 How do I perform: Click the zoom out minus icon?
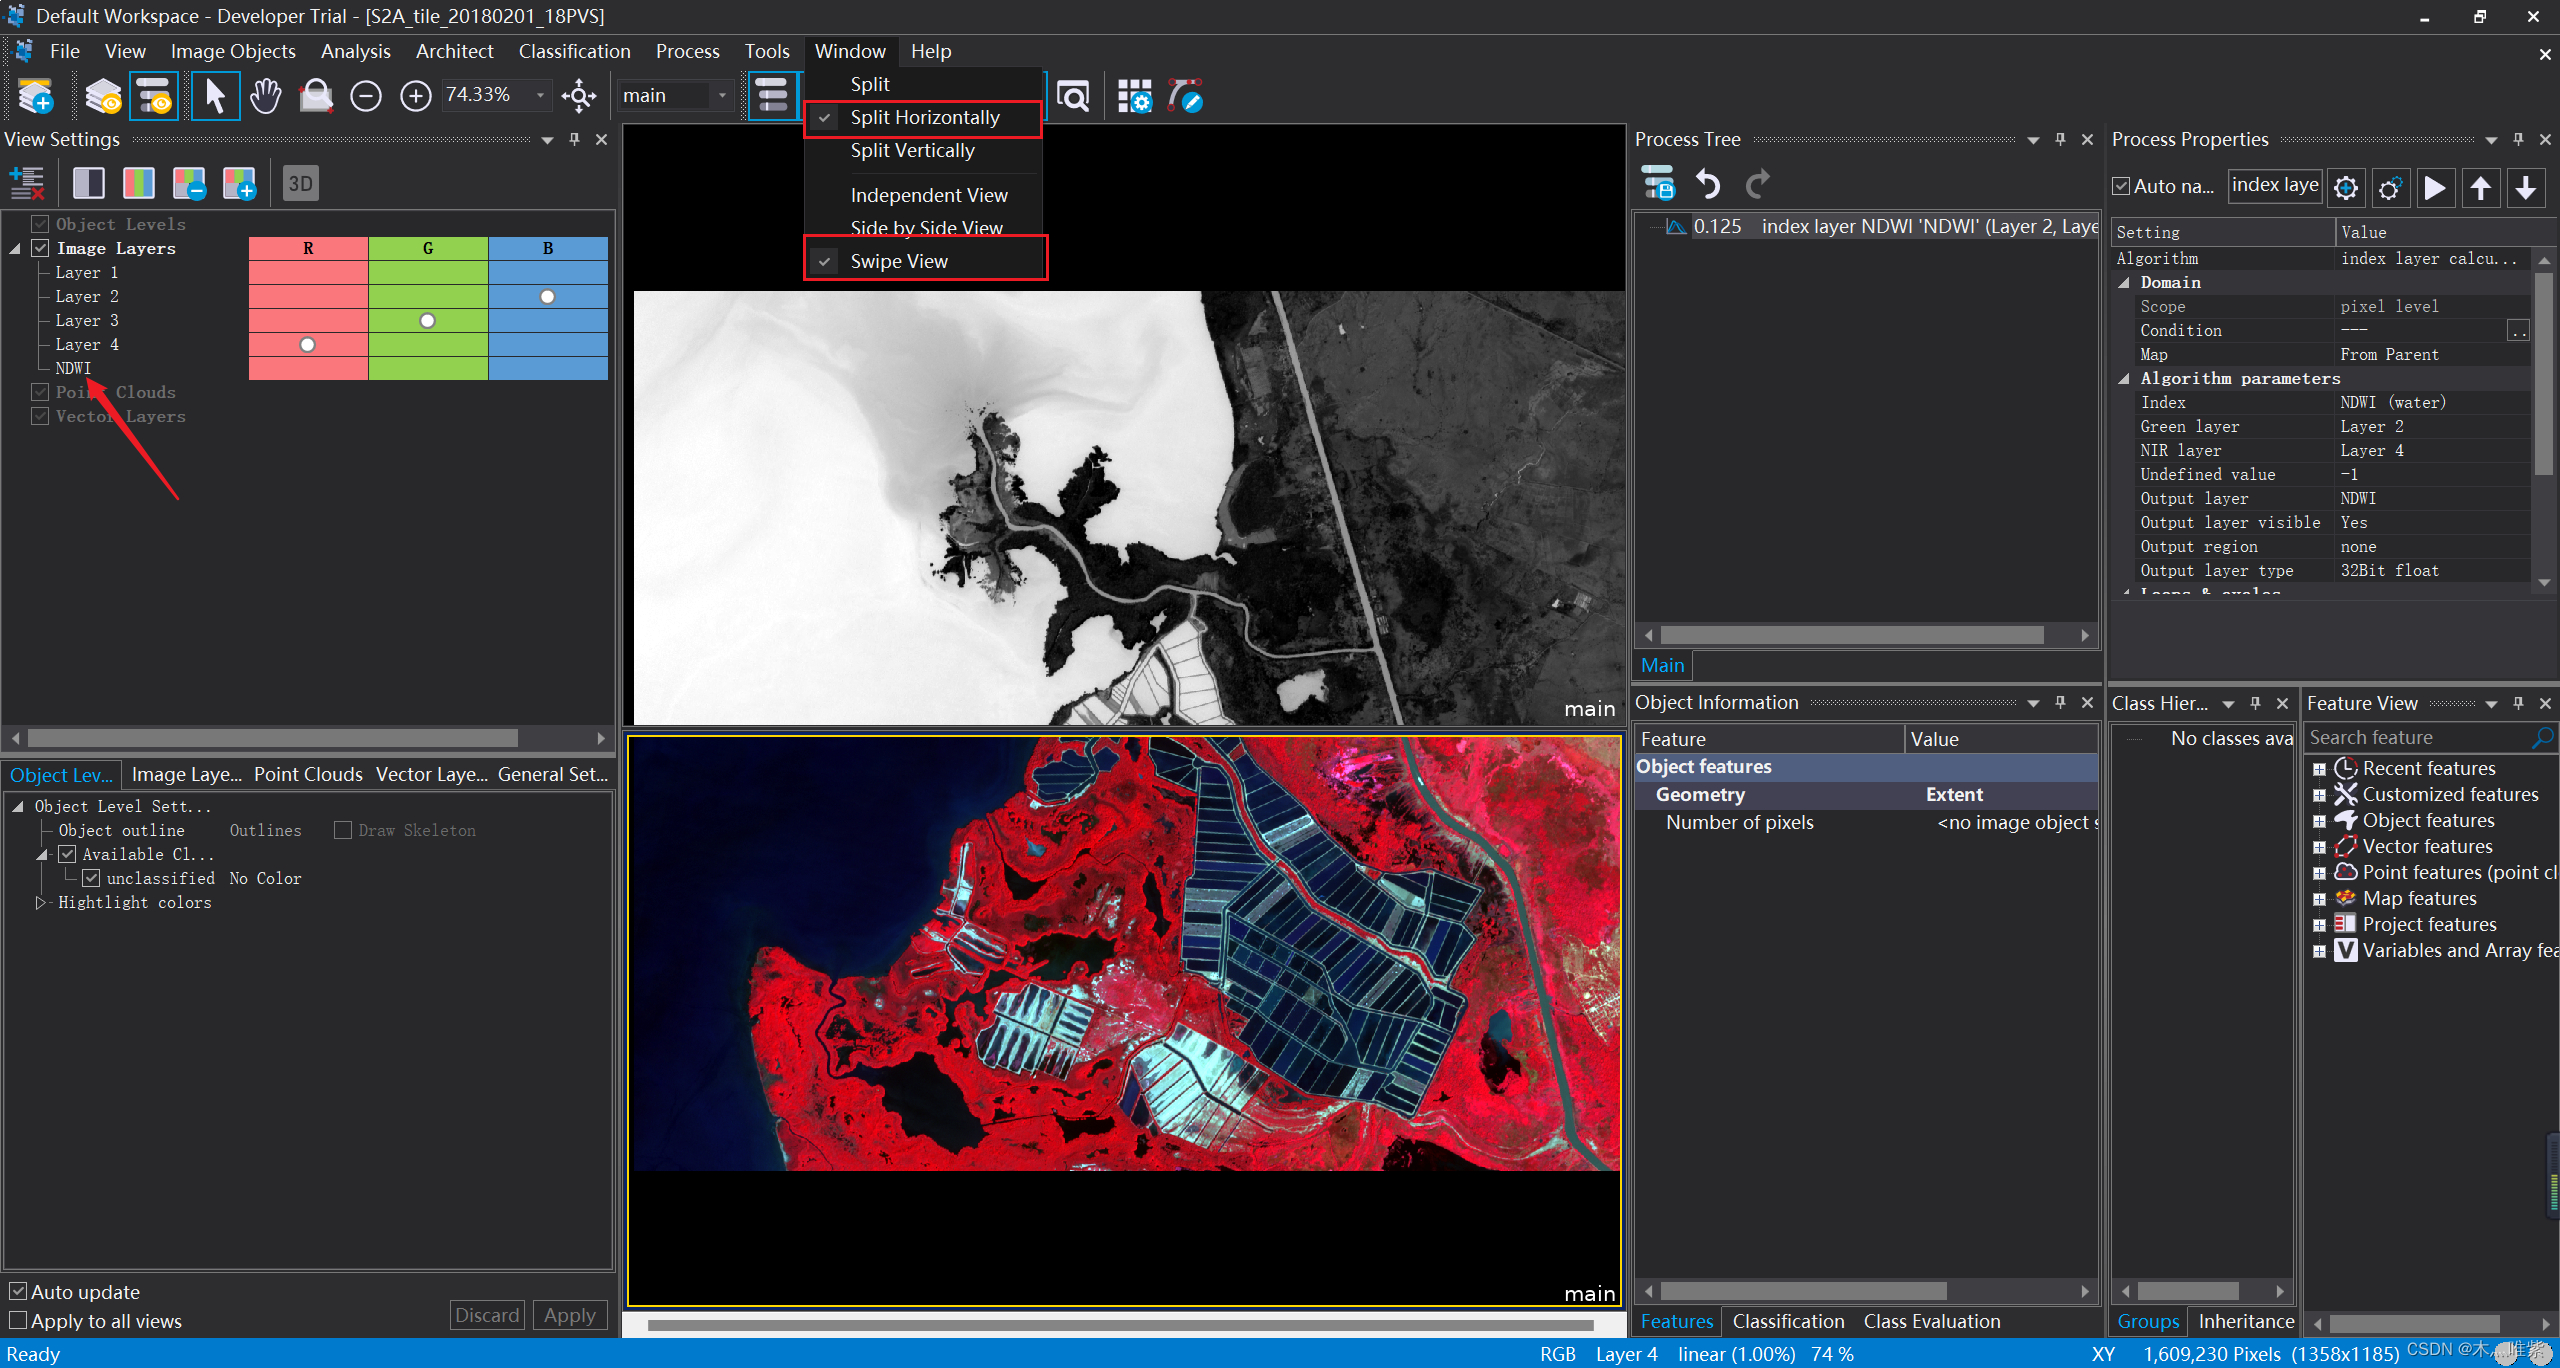point(366,96)
